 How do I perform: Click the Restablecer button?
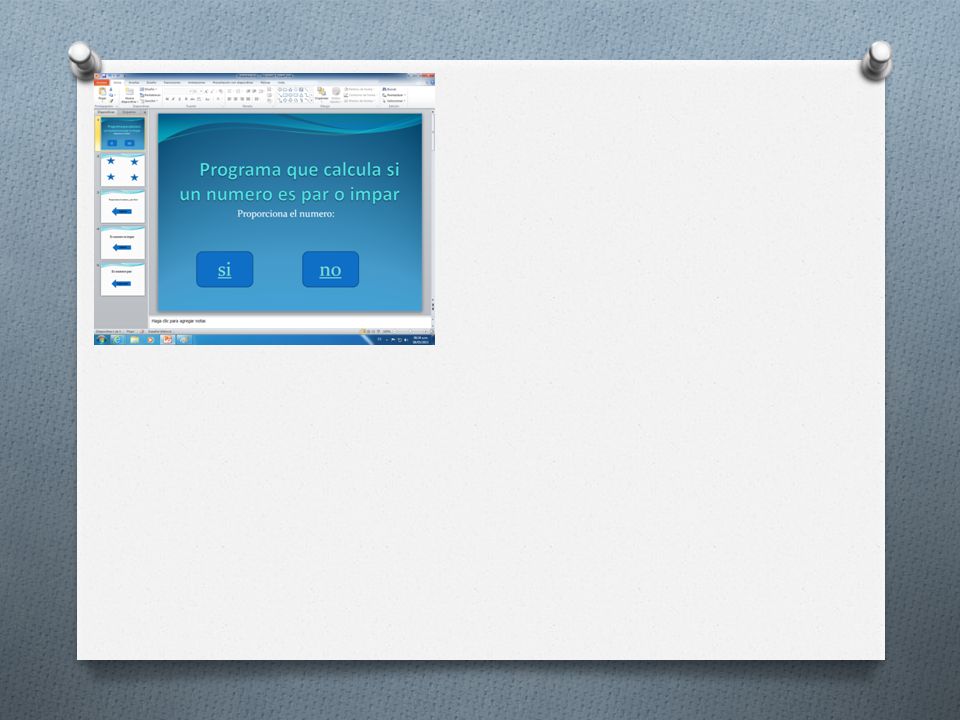click(151, 95)
